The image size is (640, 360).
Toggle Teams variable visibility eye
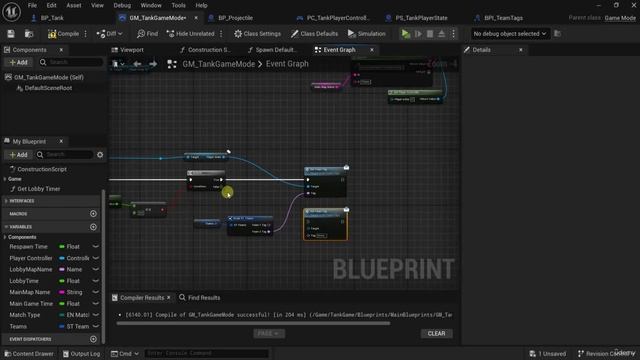point(96,327)
